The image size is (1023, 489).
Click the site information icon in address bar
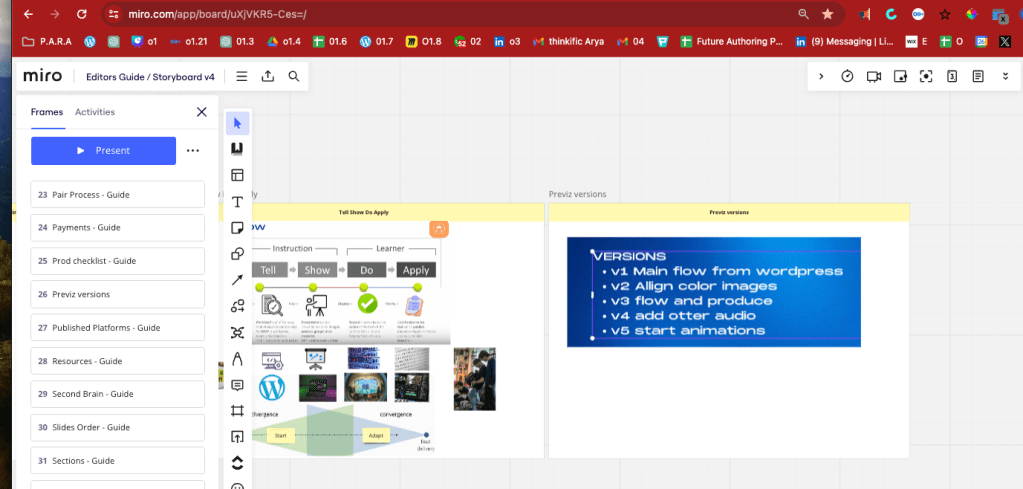point(114,14)
